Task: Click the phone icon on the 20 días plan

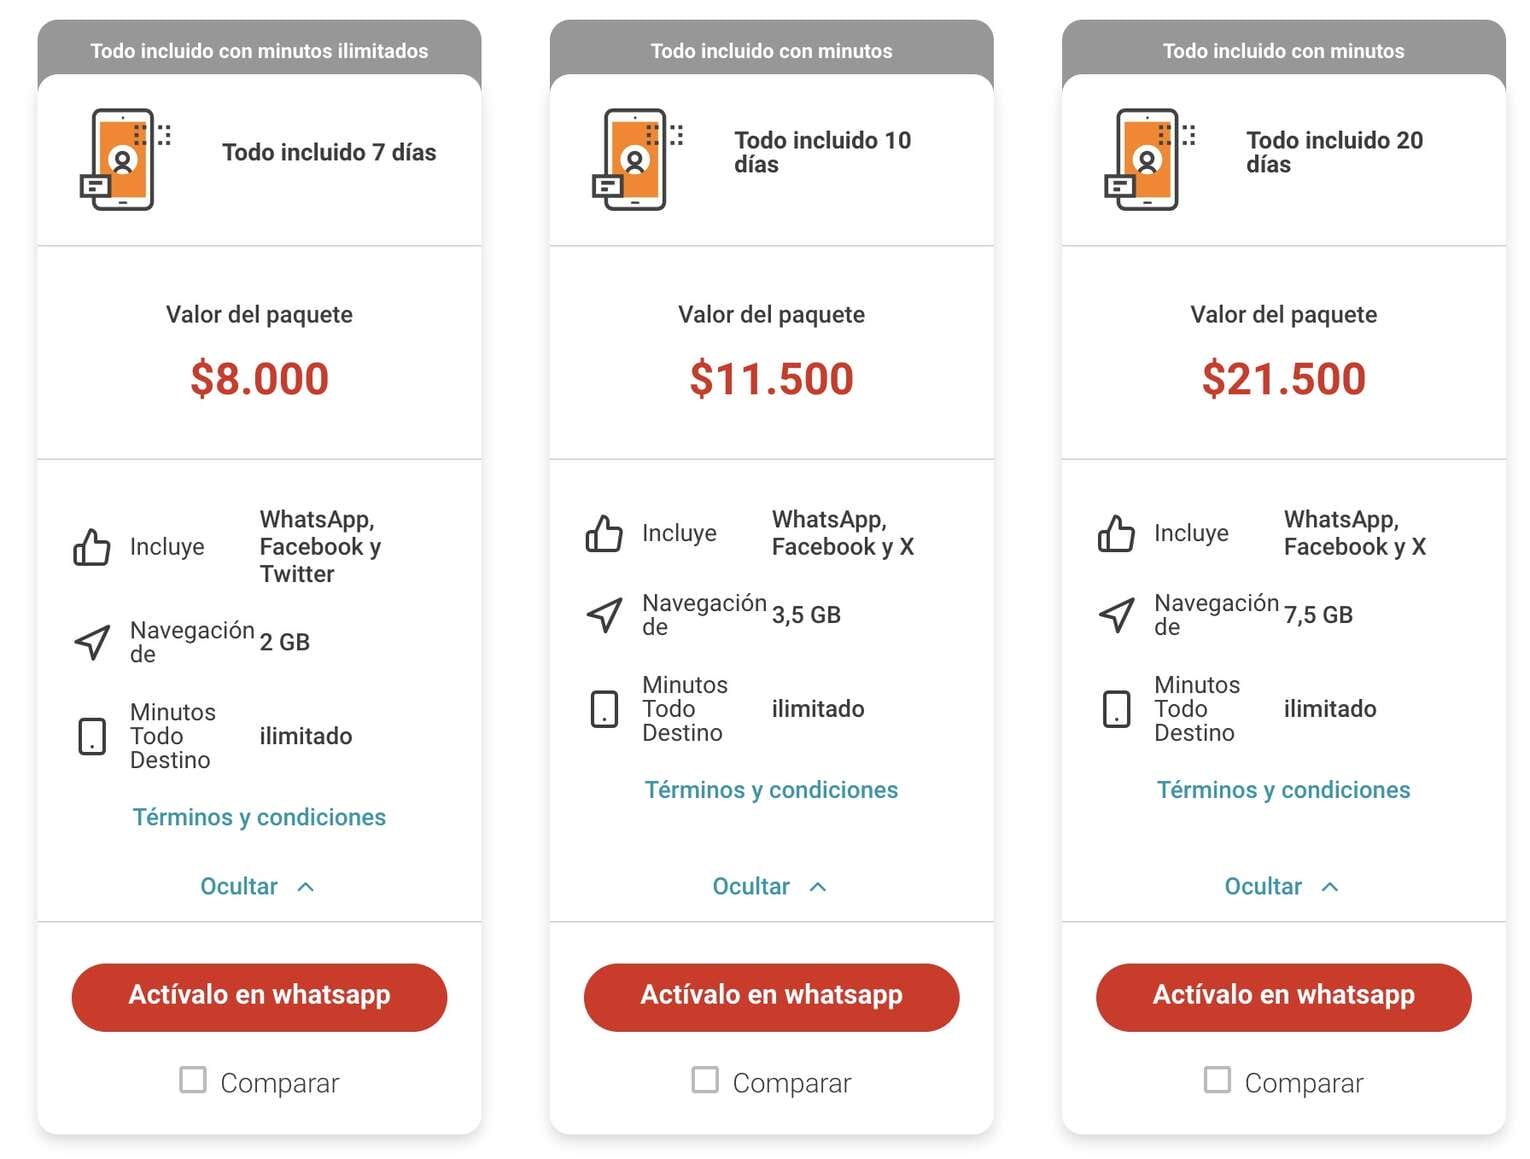Action: coord(1148,159)
